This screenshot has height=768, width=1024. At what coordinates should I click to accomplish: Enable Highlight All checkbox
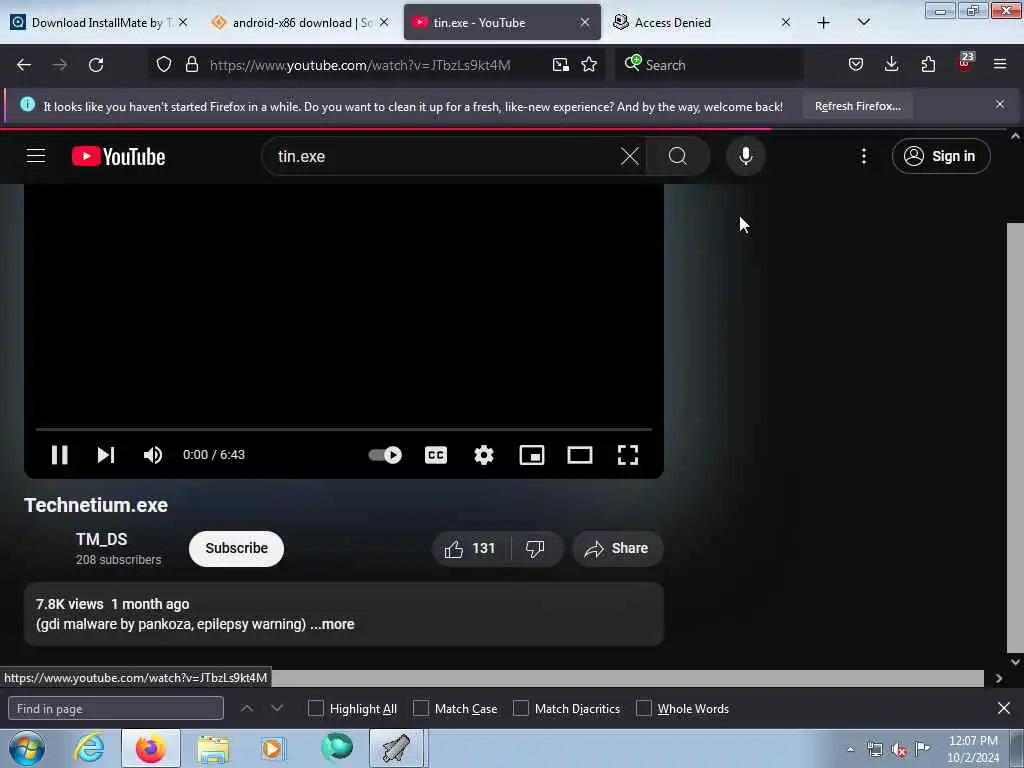coord(316,708)
